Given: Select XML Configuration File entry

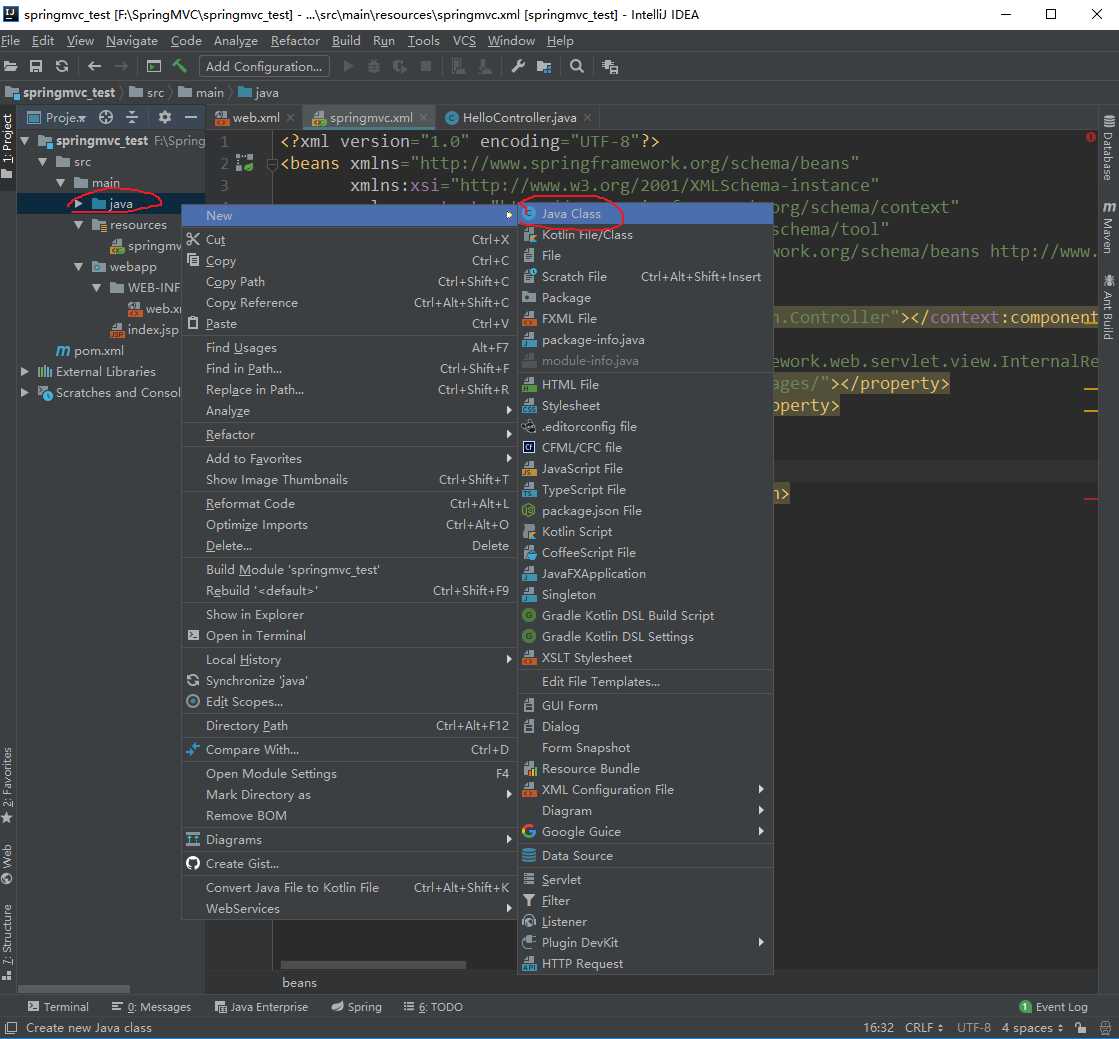Looking at the screenshot, I should point(645,789).
